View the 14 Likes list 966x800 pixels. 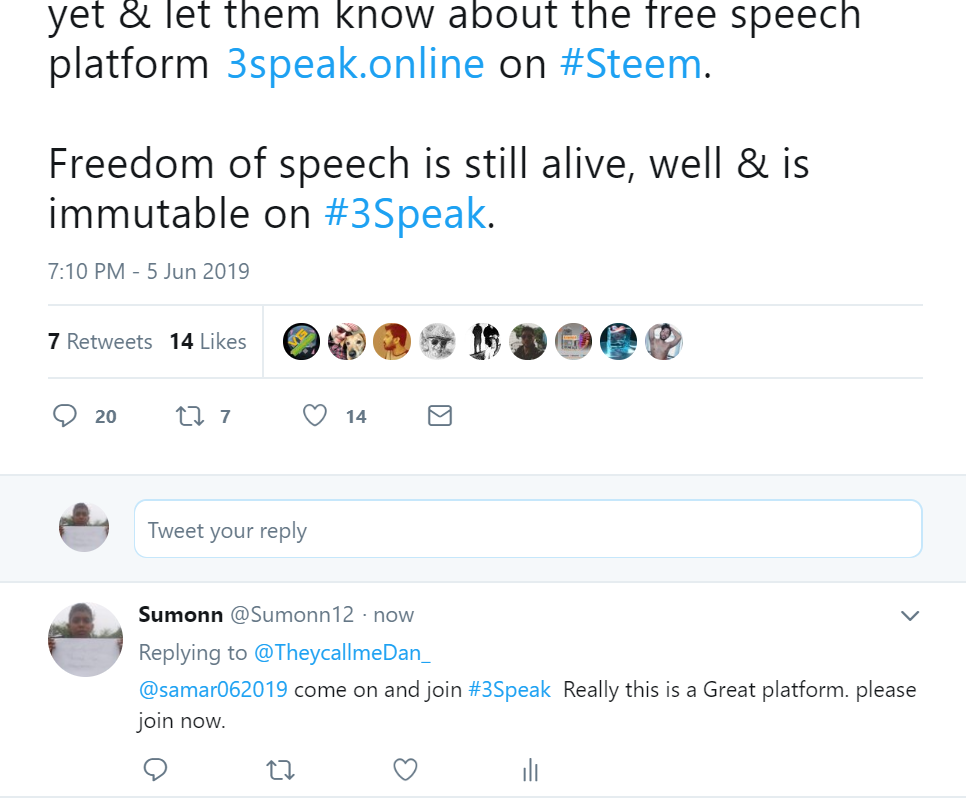click(x=208, y=341)
